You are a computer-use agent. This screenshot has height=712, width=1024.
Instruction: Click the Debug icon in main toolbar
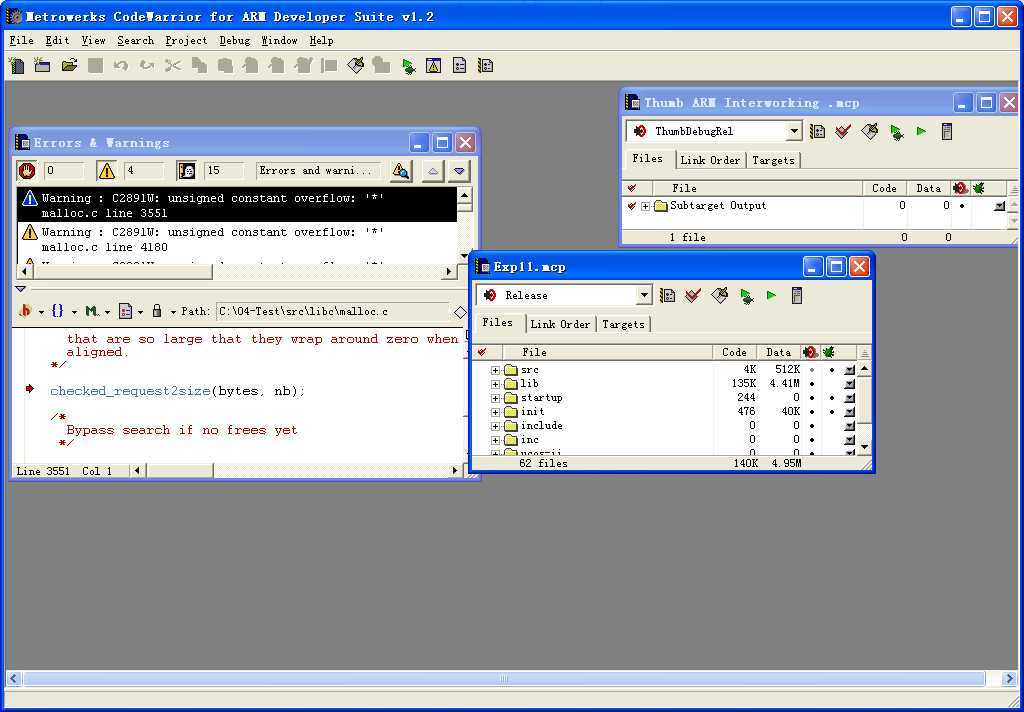408,65
